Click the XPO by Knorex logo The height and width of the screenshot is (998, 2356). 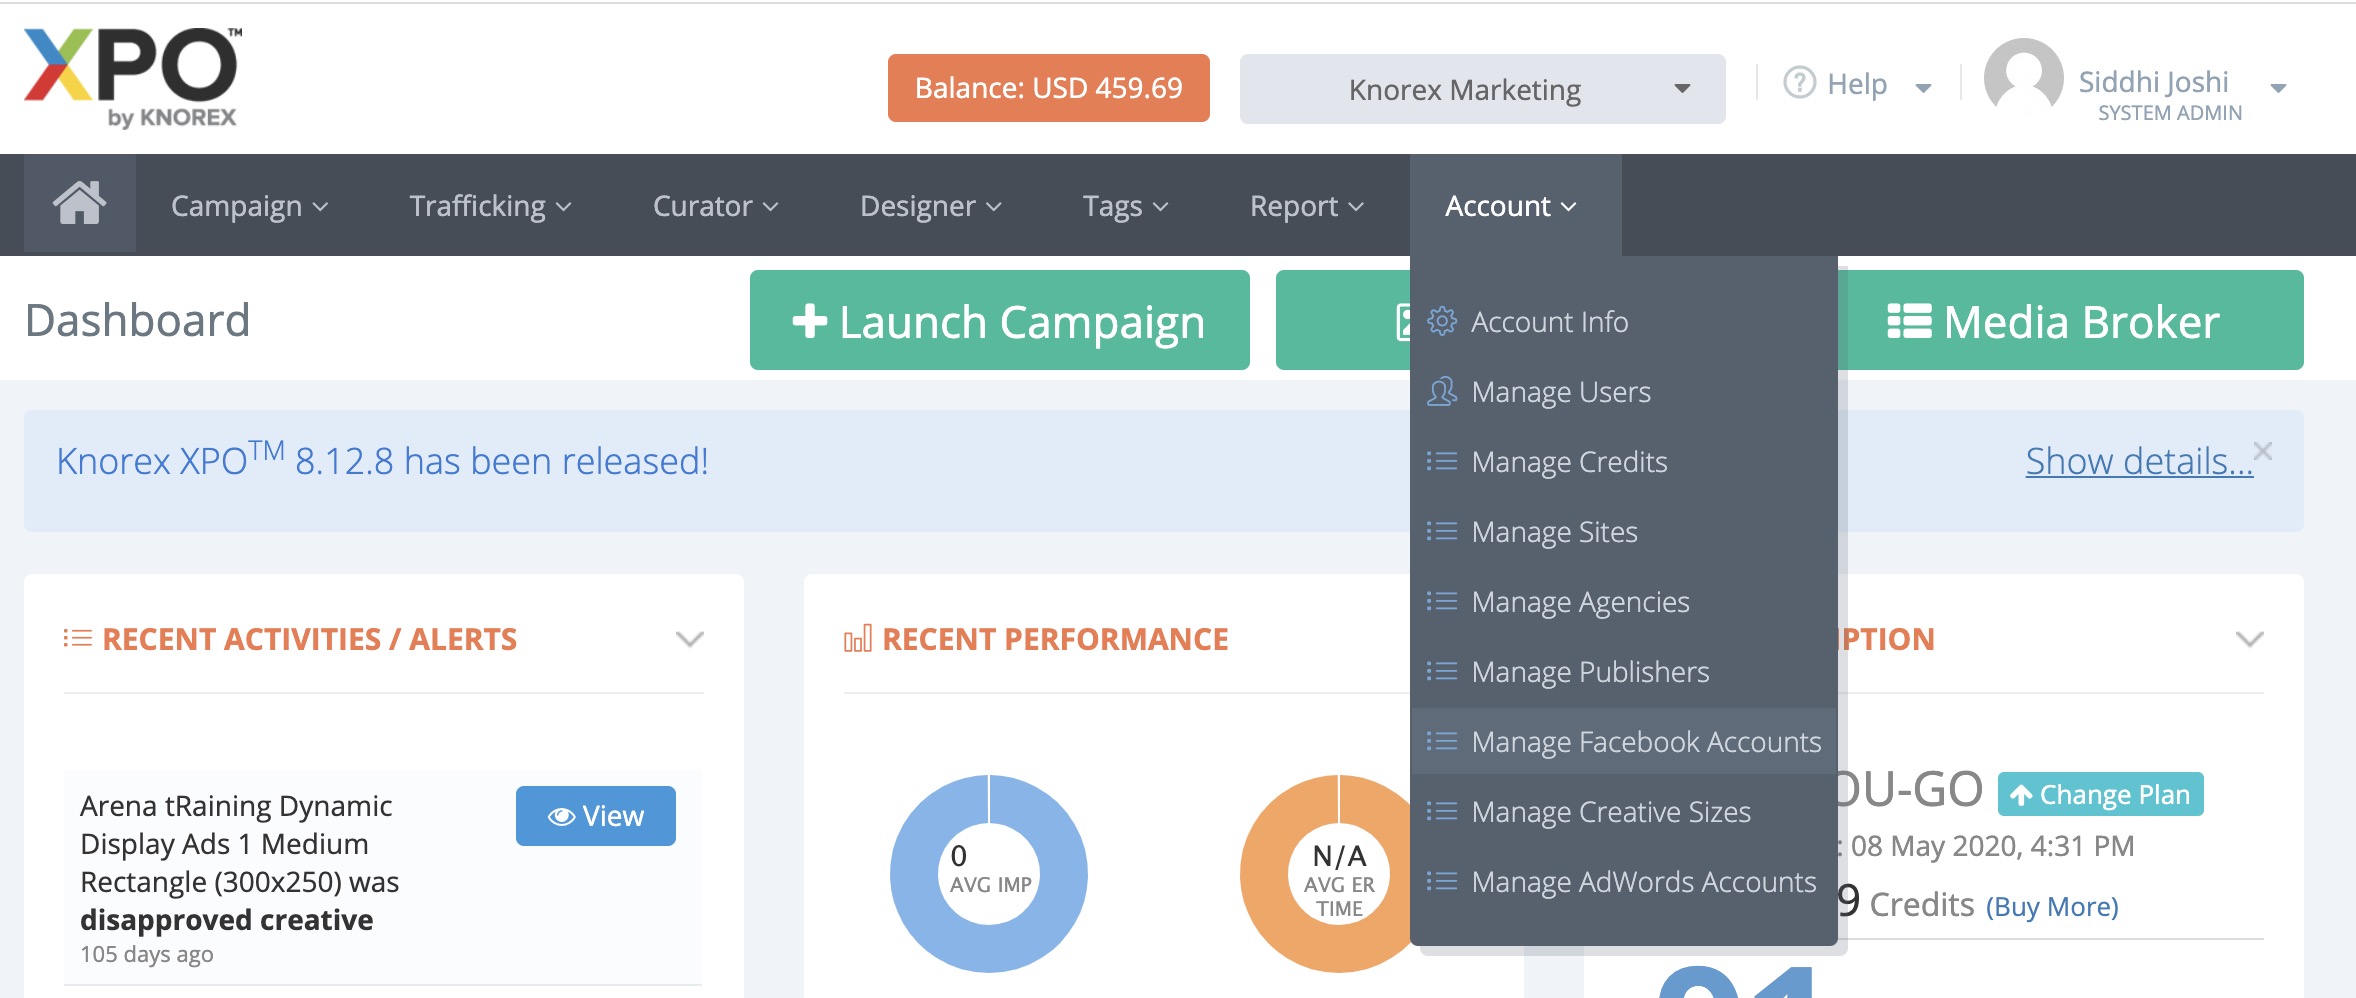[x=131, y=78]
